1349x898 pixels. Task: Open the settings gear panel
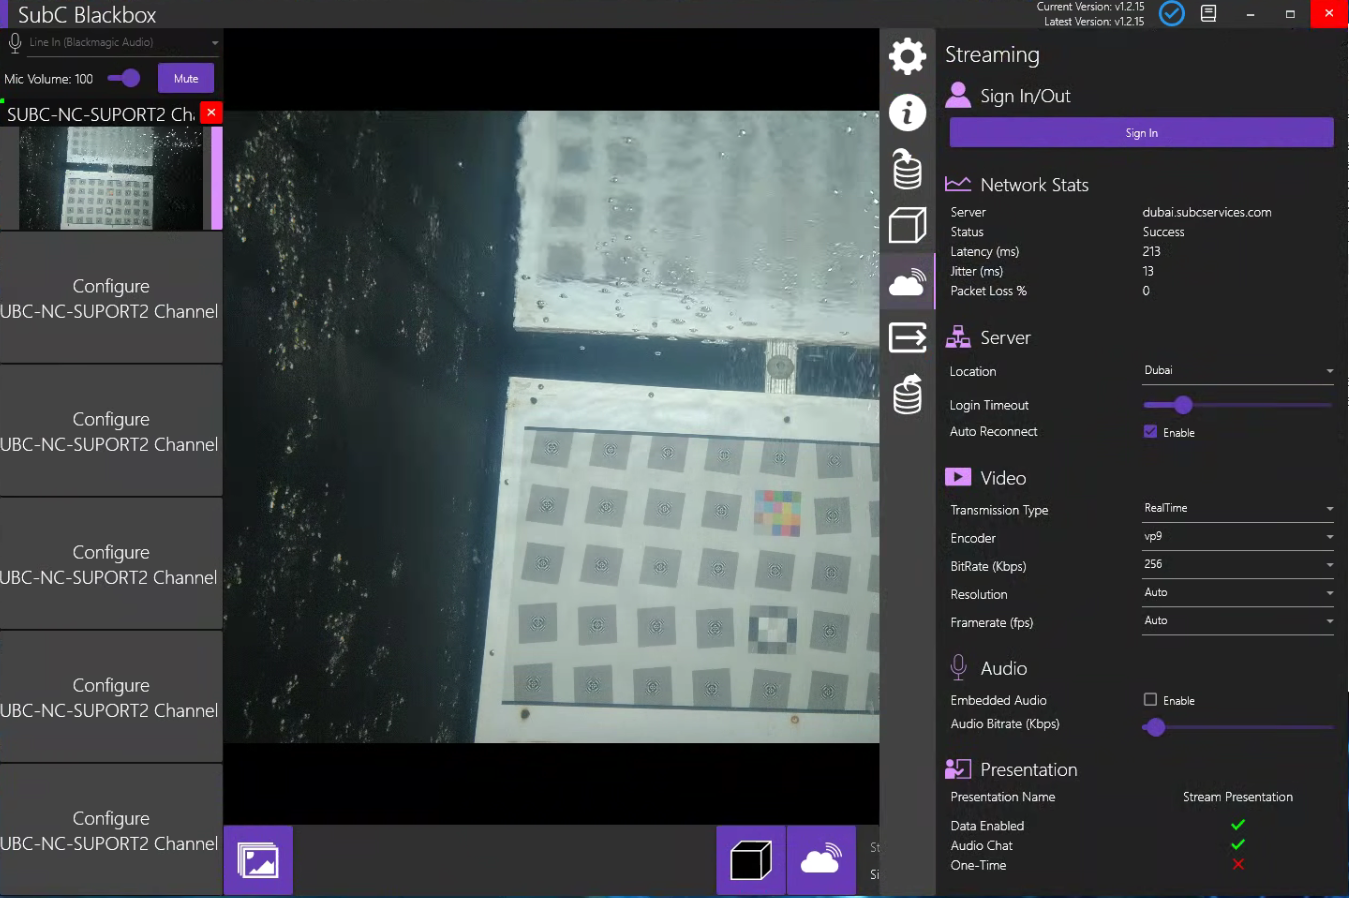(x=907, y=56)
